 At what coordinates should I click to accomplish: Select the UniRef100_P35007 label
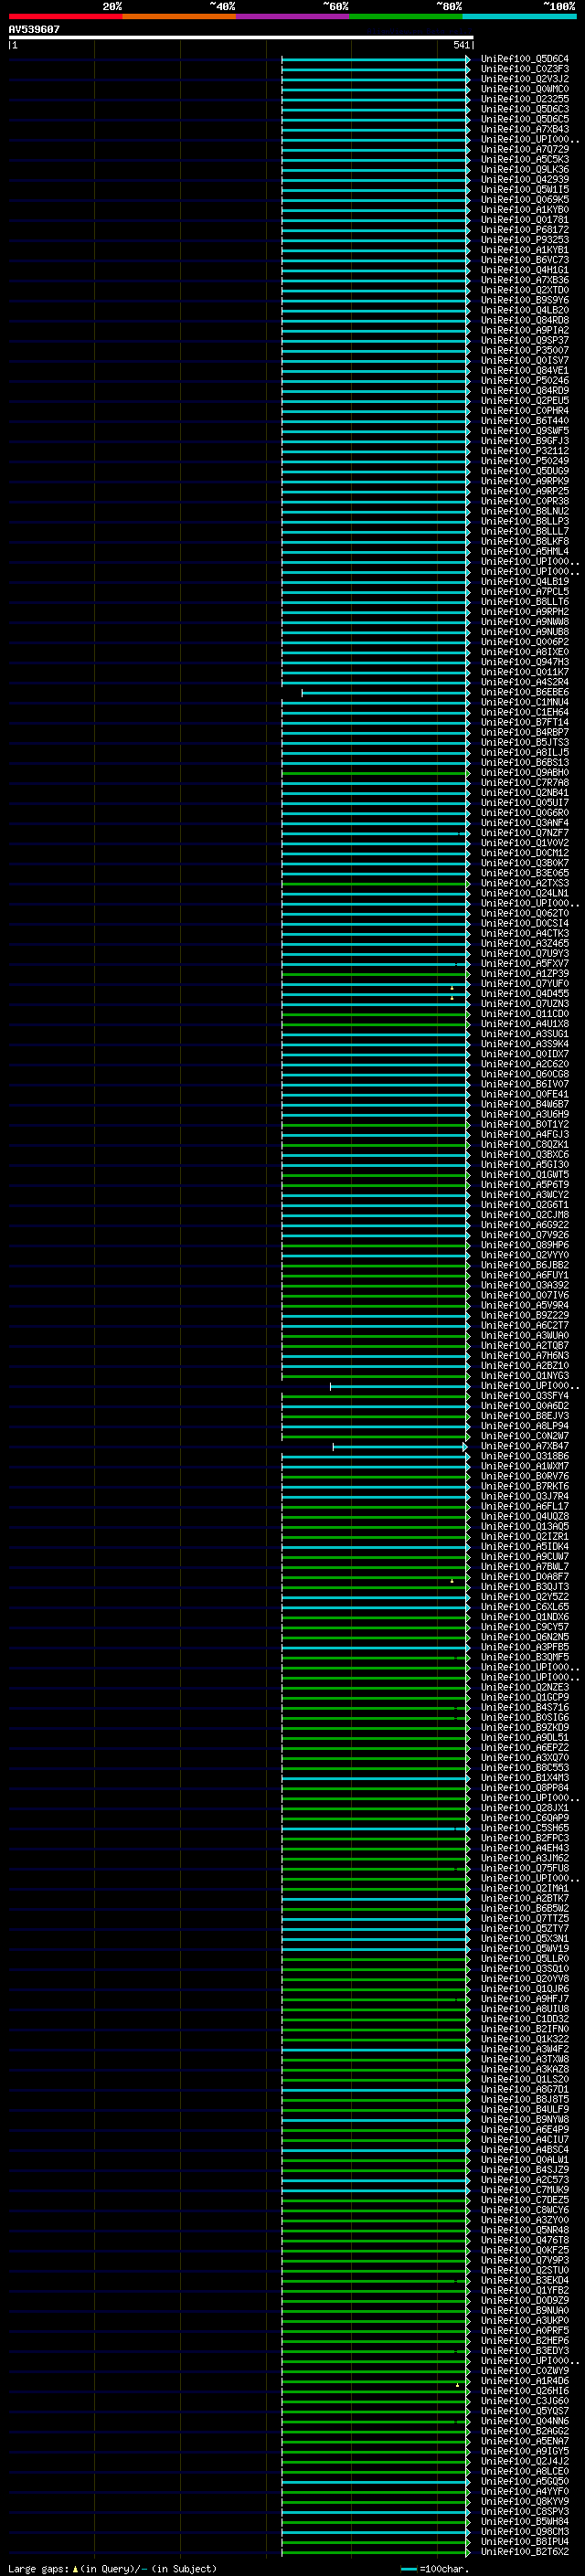coord(524,350)
